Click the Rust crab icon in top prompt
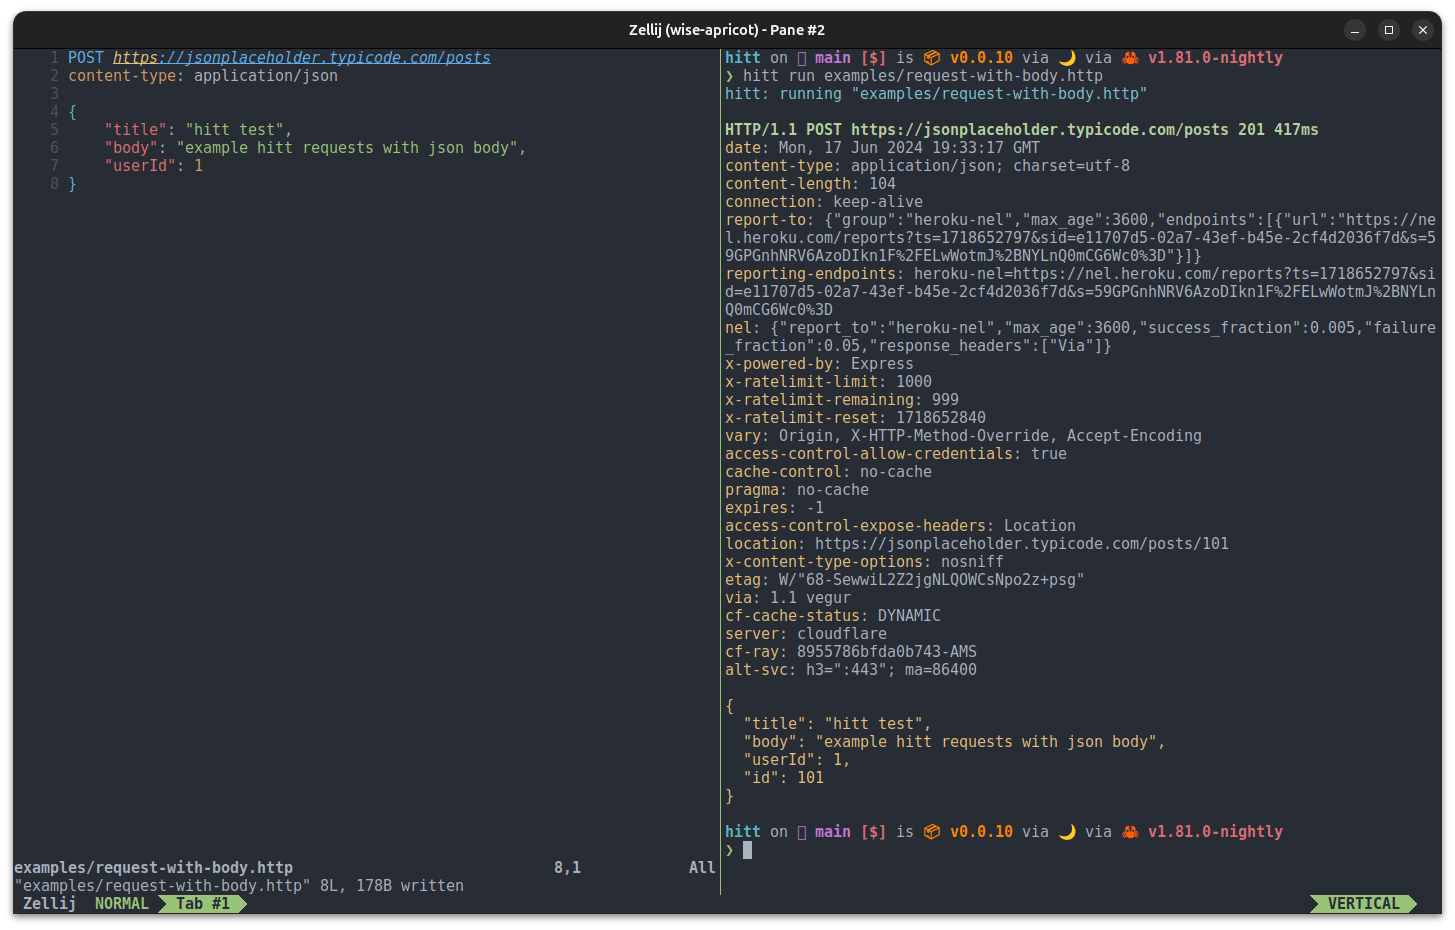 coord(1130,58)
